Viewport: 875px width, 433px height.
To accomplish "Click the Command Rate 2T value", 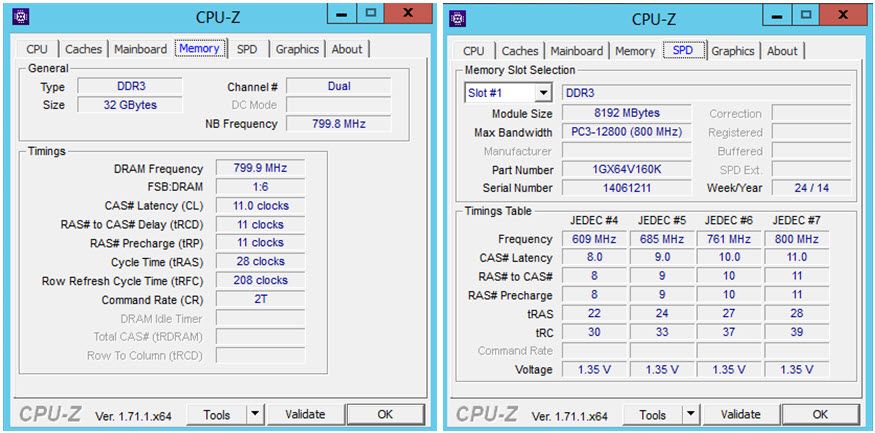I will (261, 300).
